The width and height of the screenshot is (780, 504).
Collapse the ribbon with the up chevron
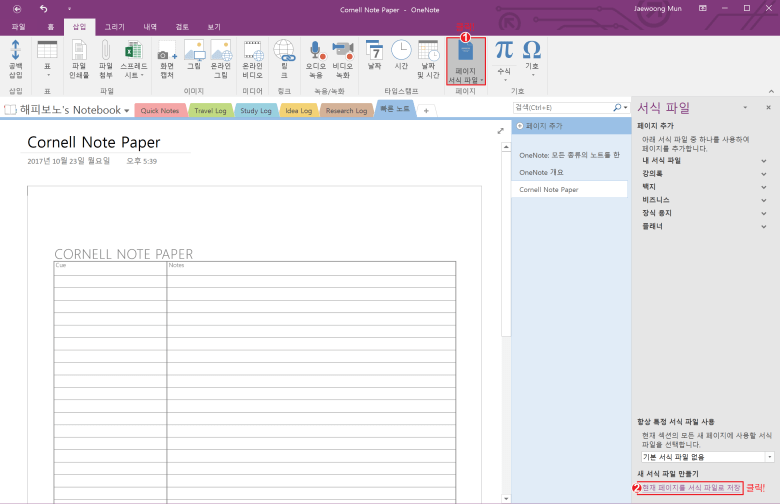pyautogui.click(x=771, y=91)
